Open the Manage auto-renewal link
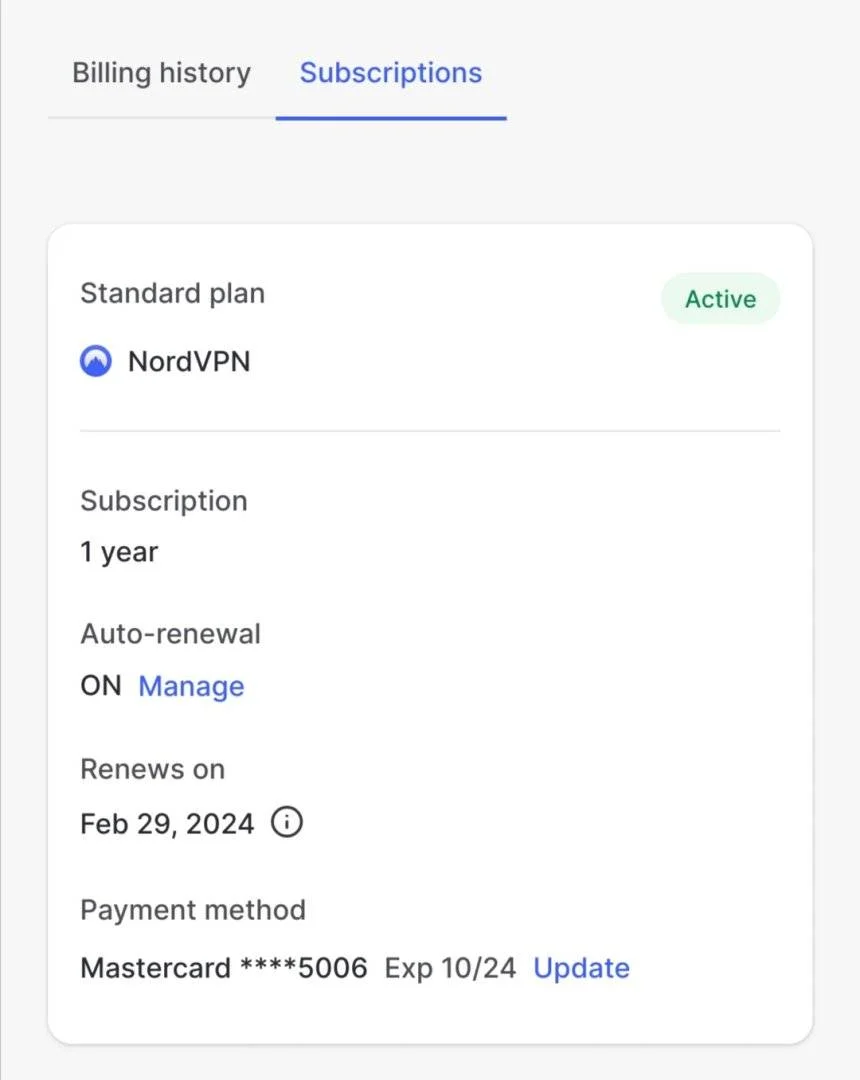The height and width of the screenshot is (1080, 860). [x=191, y=687]
